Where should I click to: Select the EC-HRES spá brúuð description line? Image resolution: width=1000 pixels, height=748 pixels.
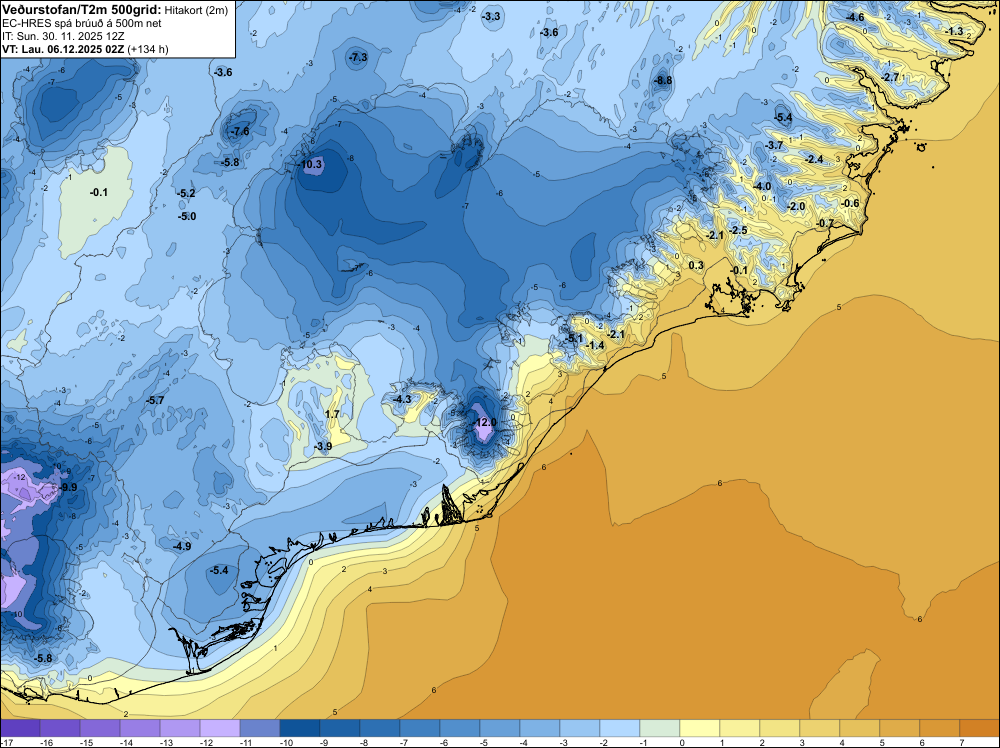tap(82, 24)
